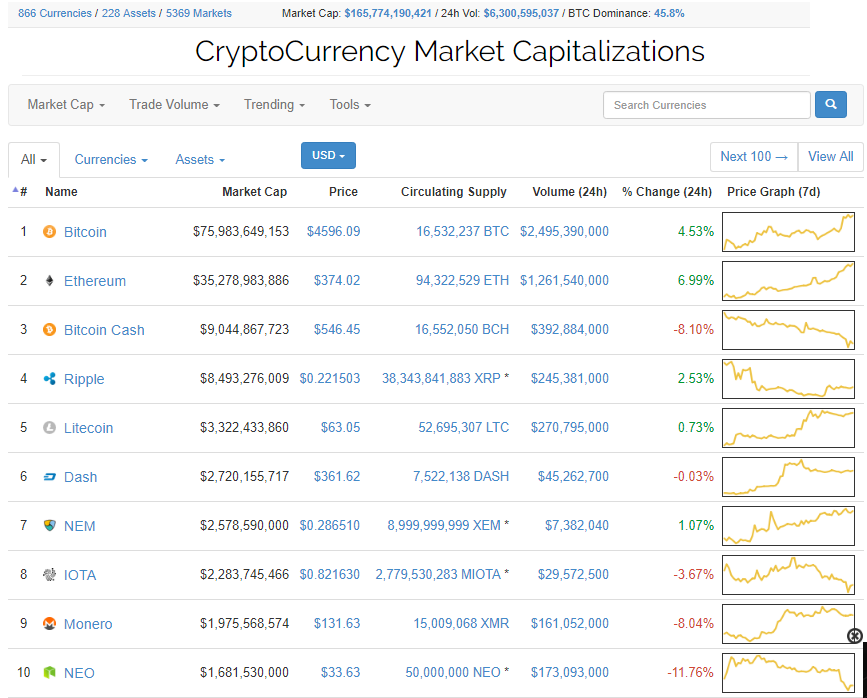
Task: Click the Dash logo icon
Action: 49,477
